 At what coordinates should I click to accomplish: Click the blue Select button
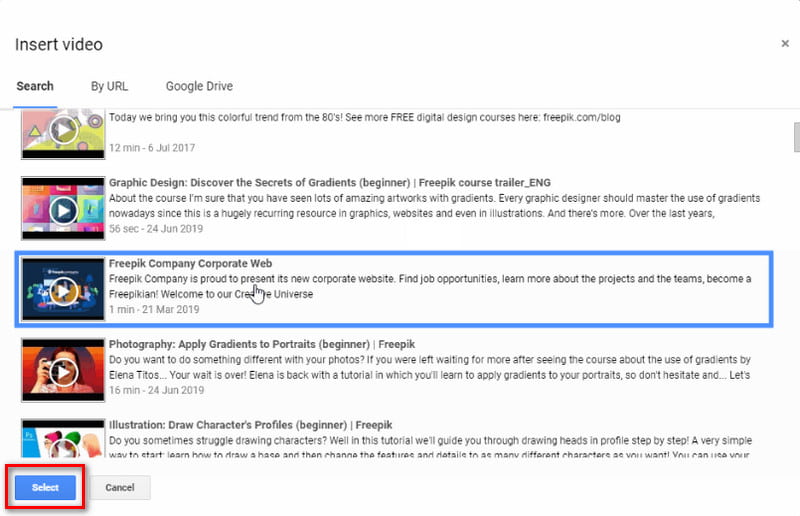[x=45, y=487]
